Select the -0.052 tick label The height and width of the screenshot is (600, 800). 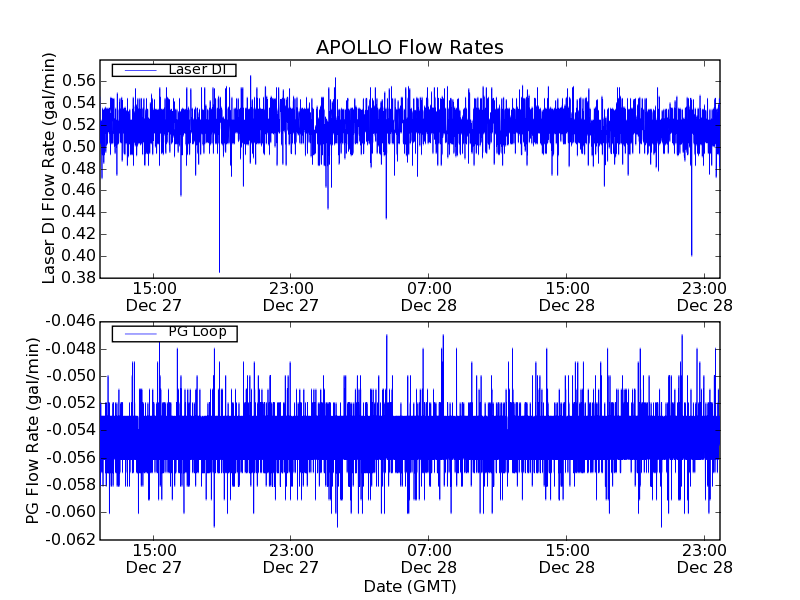(x=70, y=403)
